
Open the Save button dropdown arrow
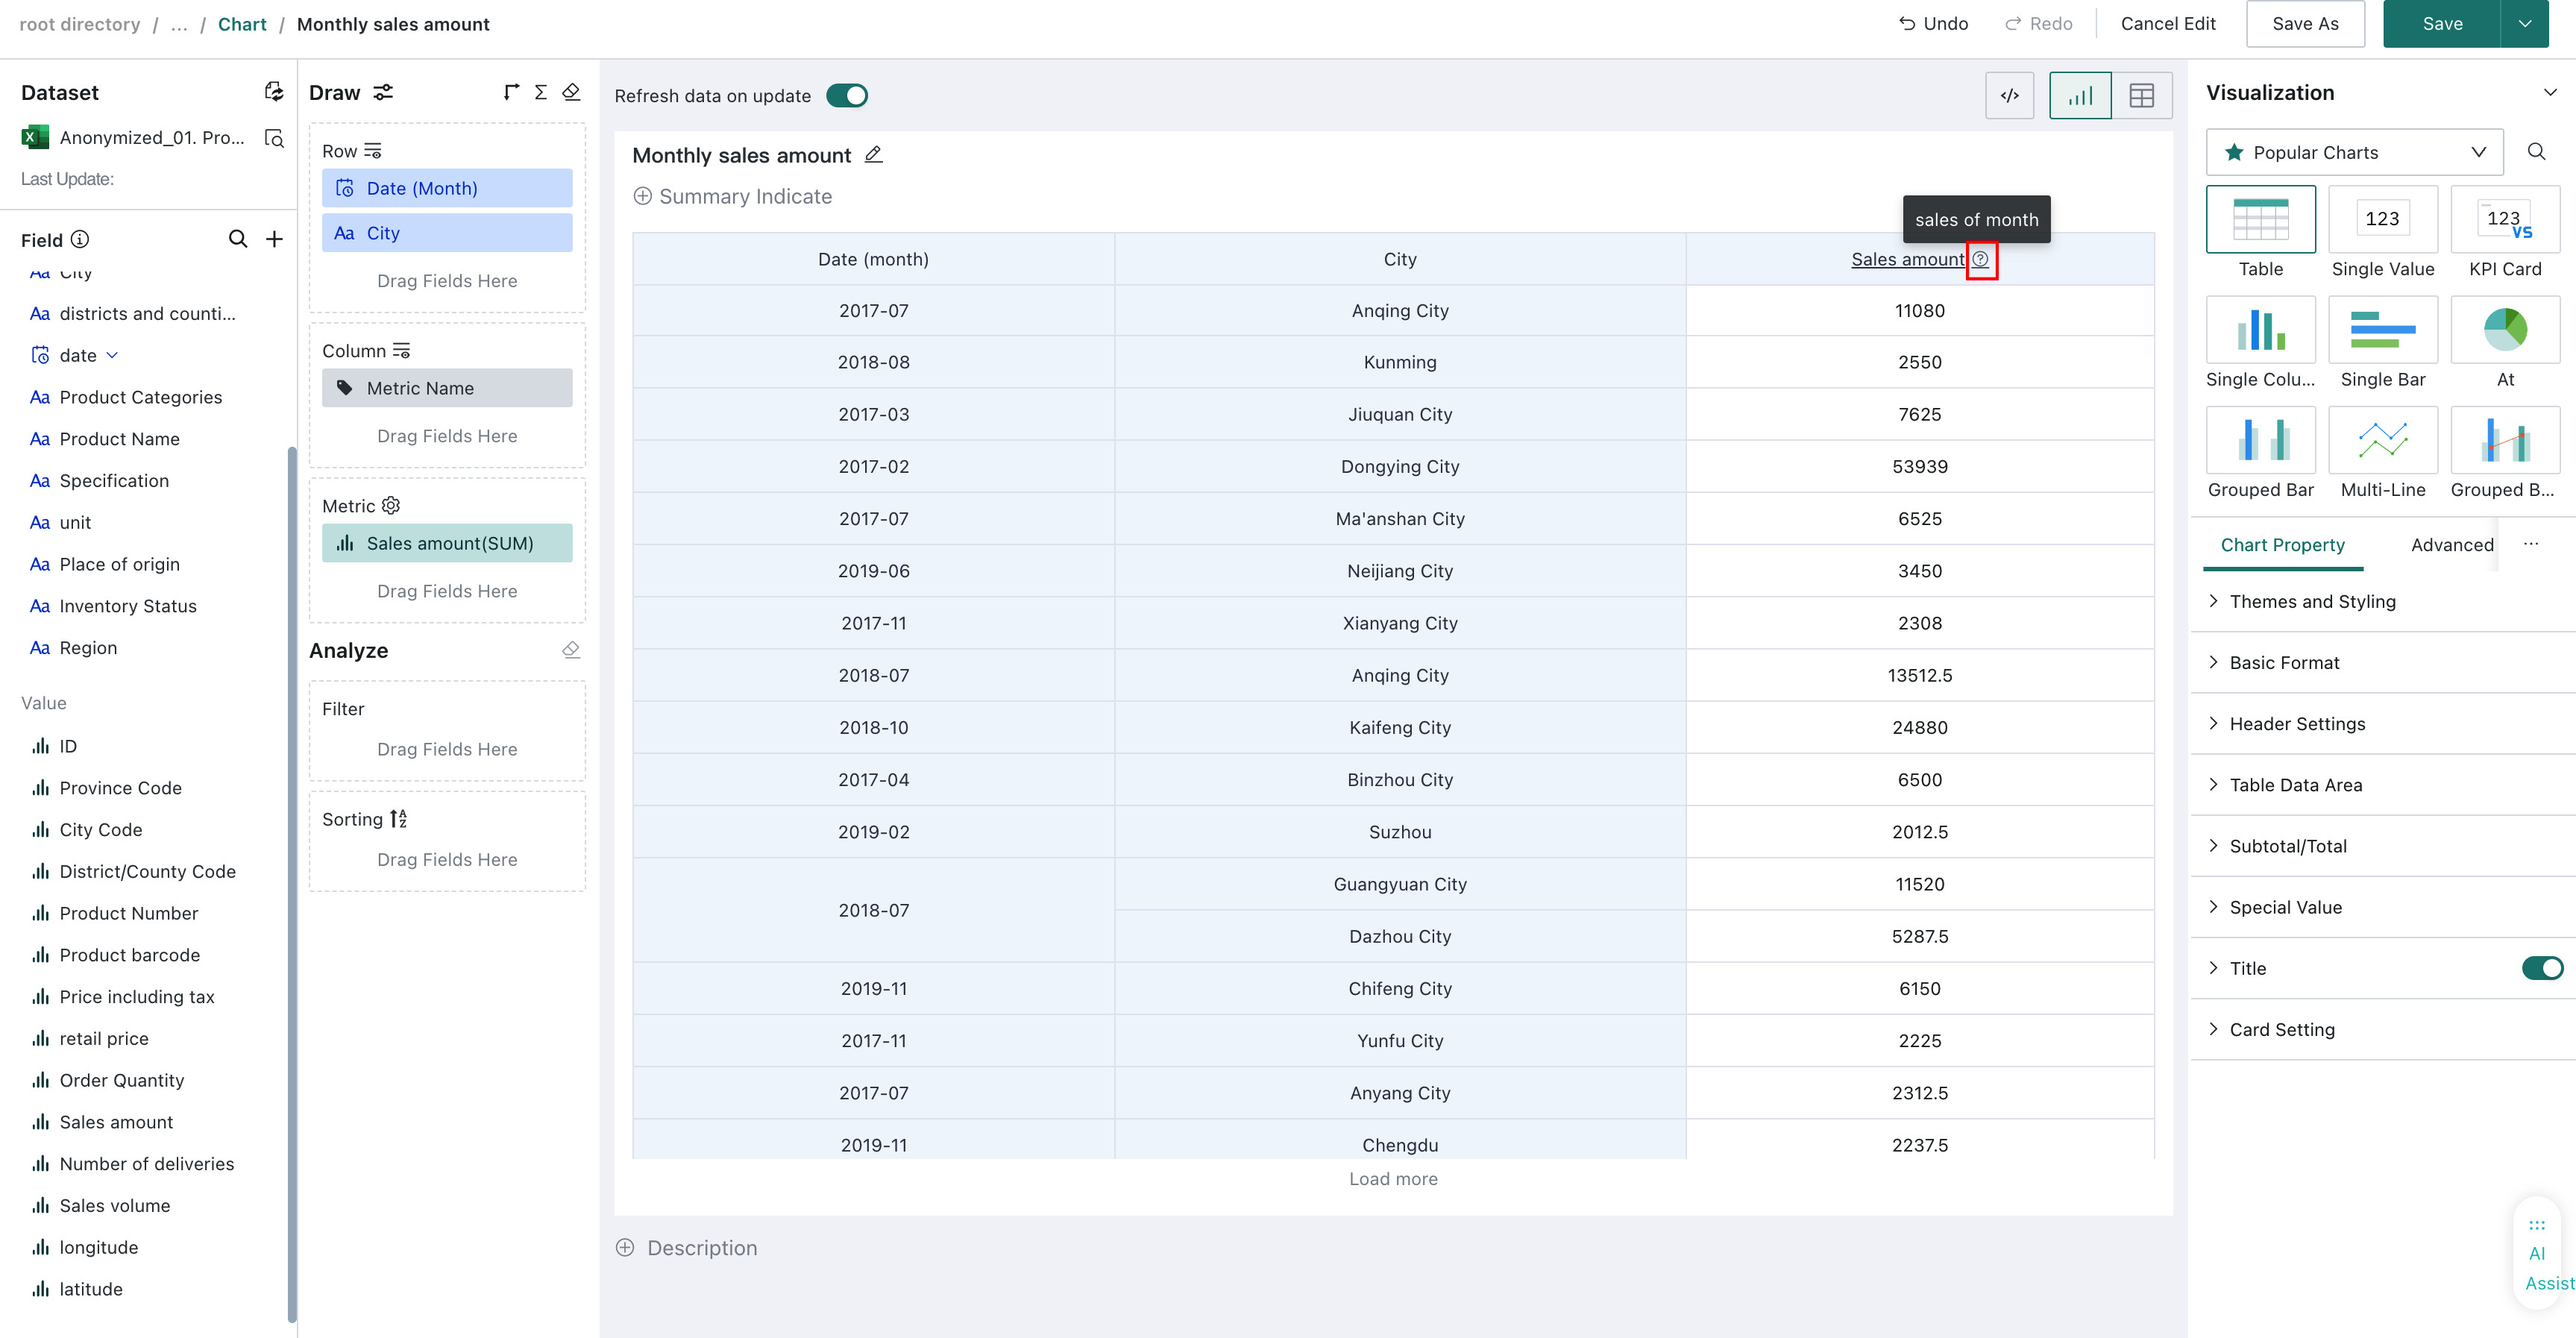click(x=2524, y=24)
